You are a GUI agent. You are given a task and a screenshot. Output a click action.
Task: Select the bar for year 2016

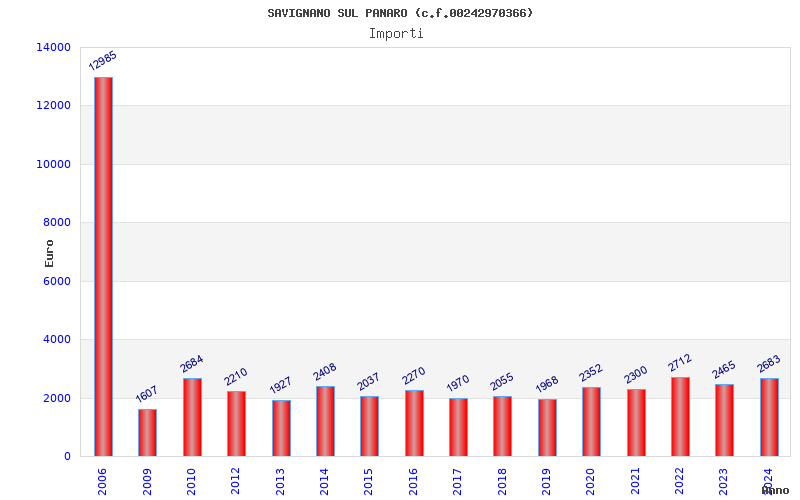click(414, 423)
